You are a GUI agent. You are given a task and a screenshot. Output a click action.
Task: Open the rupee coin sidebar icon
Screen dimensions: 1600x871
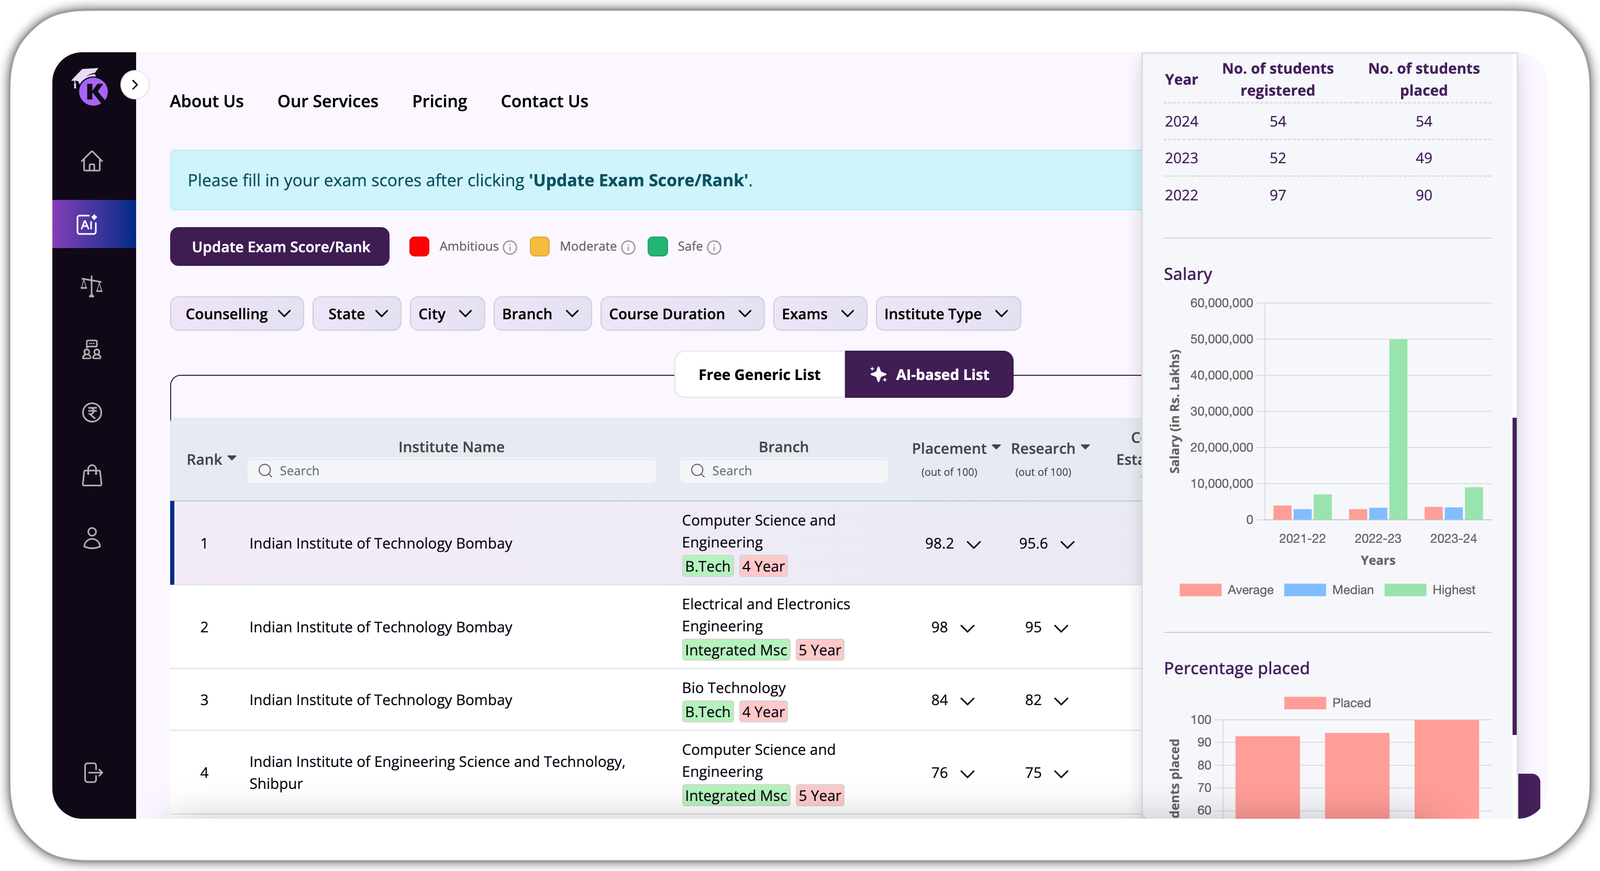92,413
